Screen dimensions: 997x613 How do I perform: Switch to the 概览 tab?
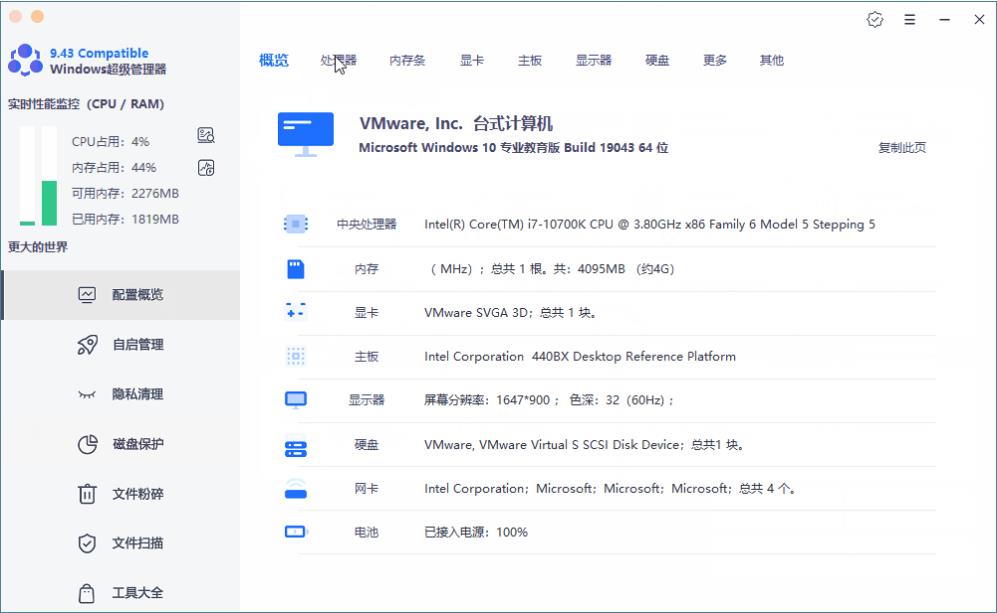274,60
